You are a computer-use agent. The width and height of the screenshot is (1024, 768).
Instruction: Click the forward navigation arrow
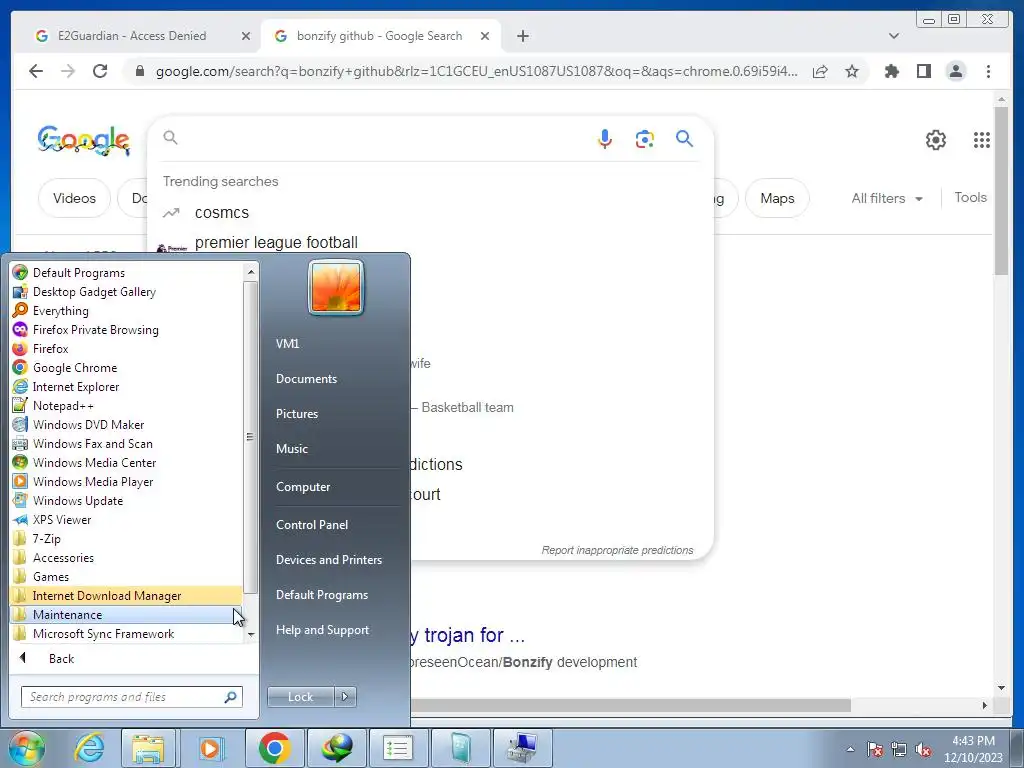coord(68,71)
